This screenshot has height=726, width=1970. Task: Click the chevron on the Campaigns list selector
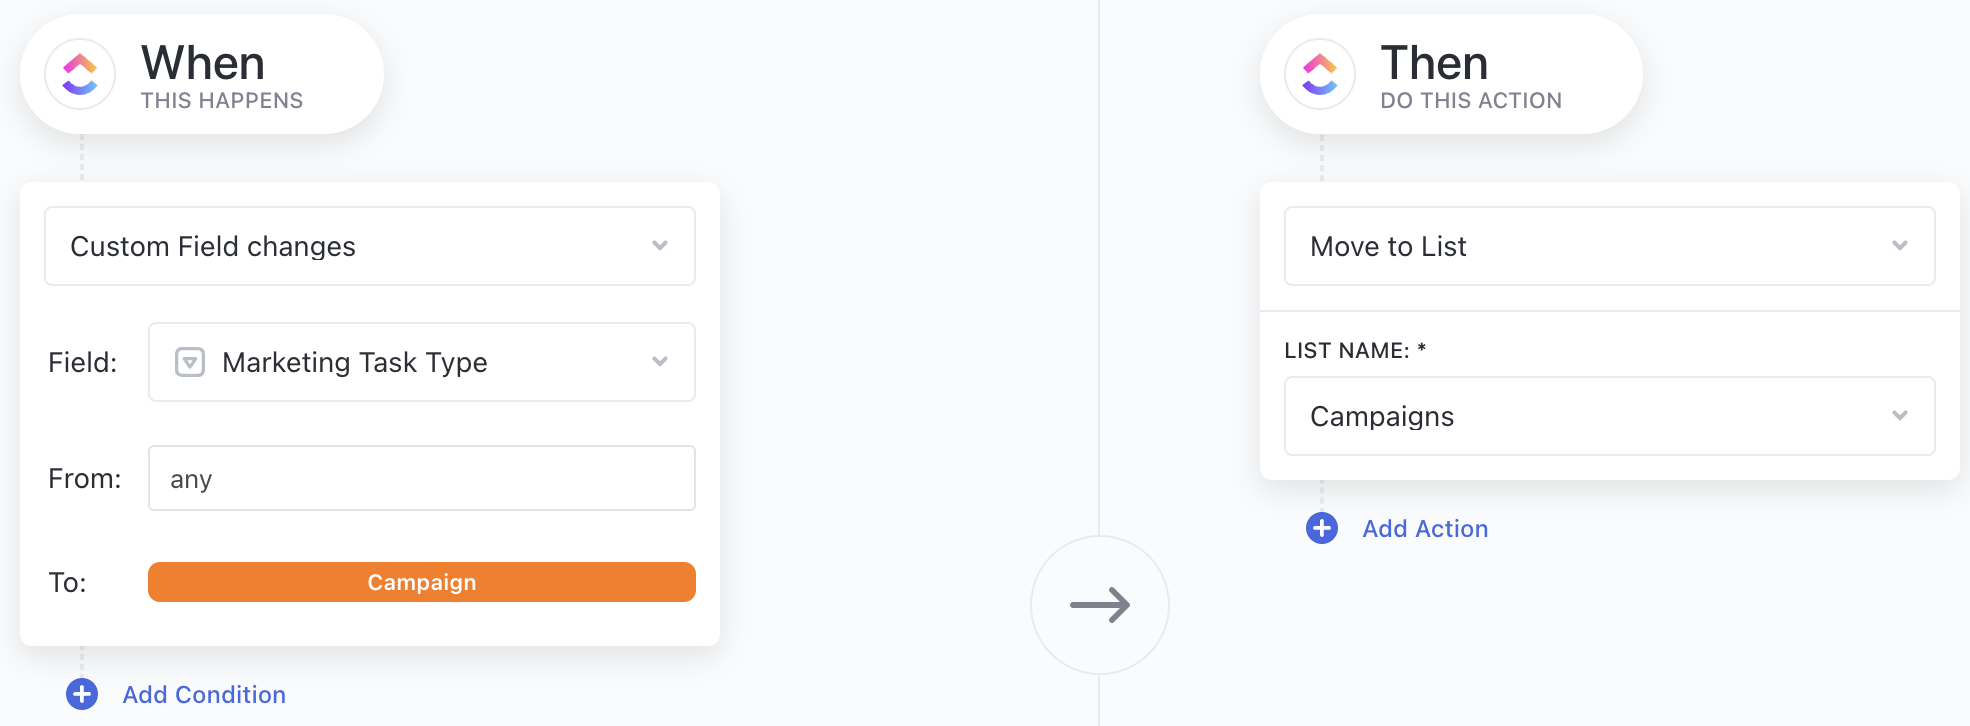[1900, 416]
